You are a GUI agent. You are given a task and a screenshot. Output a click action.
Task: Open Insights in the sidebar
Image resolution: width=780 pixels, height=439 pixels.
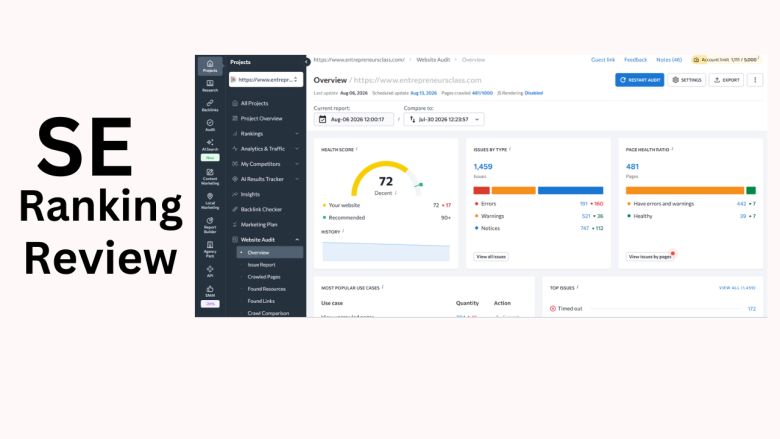(x=250, y=194)
